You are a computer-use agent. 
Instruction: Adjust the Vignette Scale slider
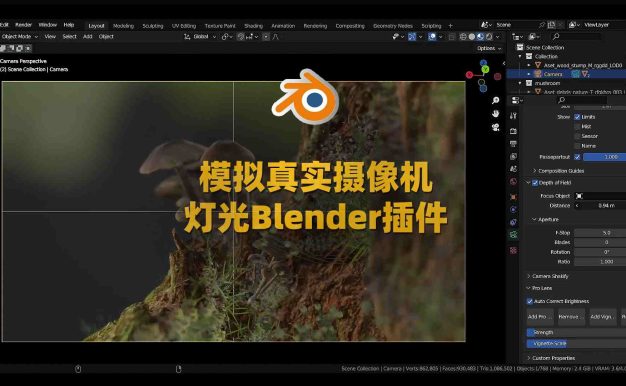(x=576, y=343)
